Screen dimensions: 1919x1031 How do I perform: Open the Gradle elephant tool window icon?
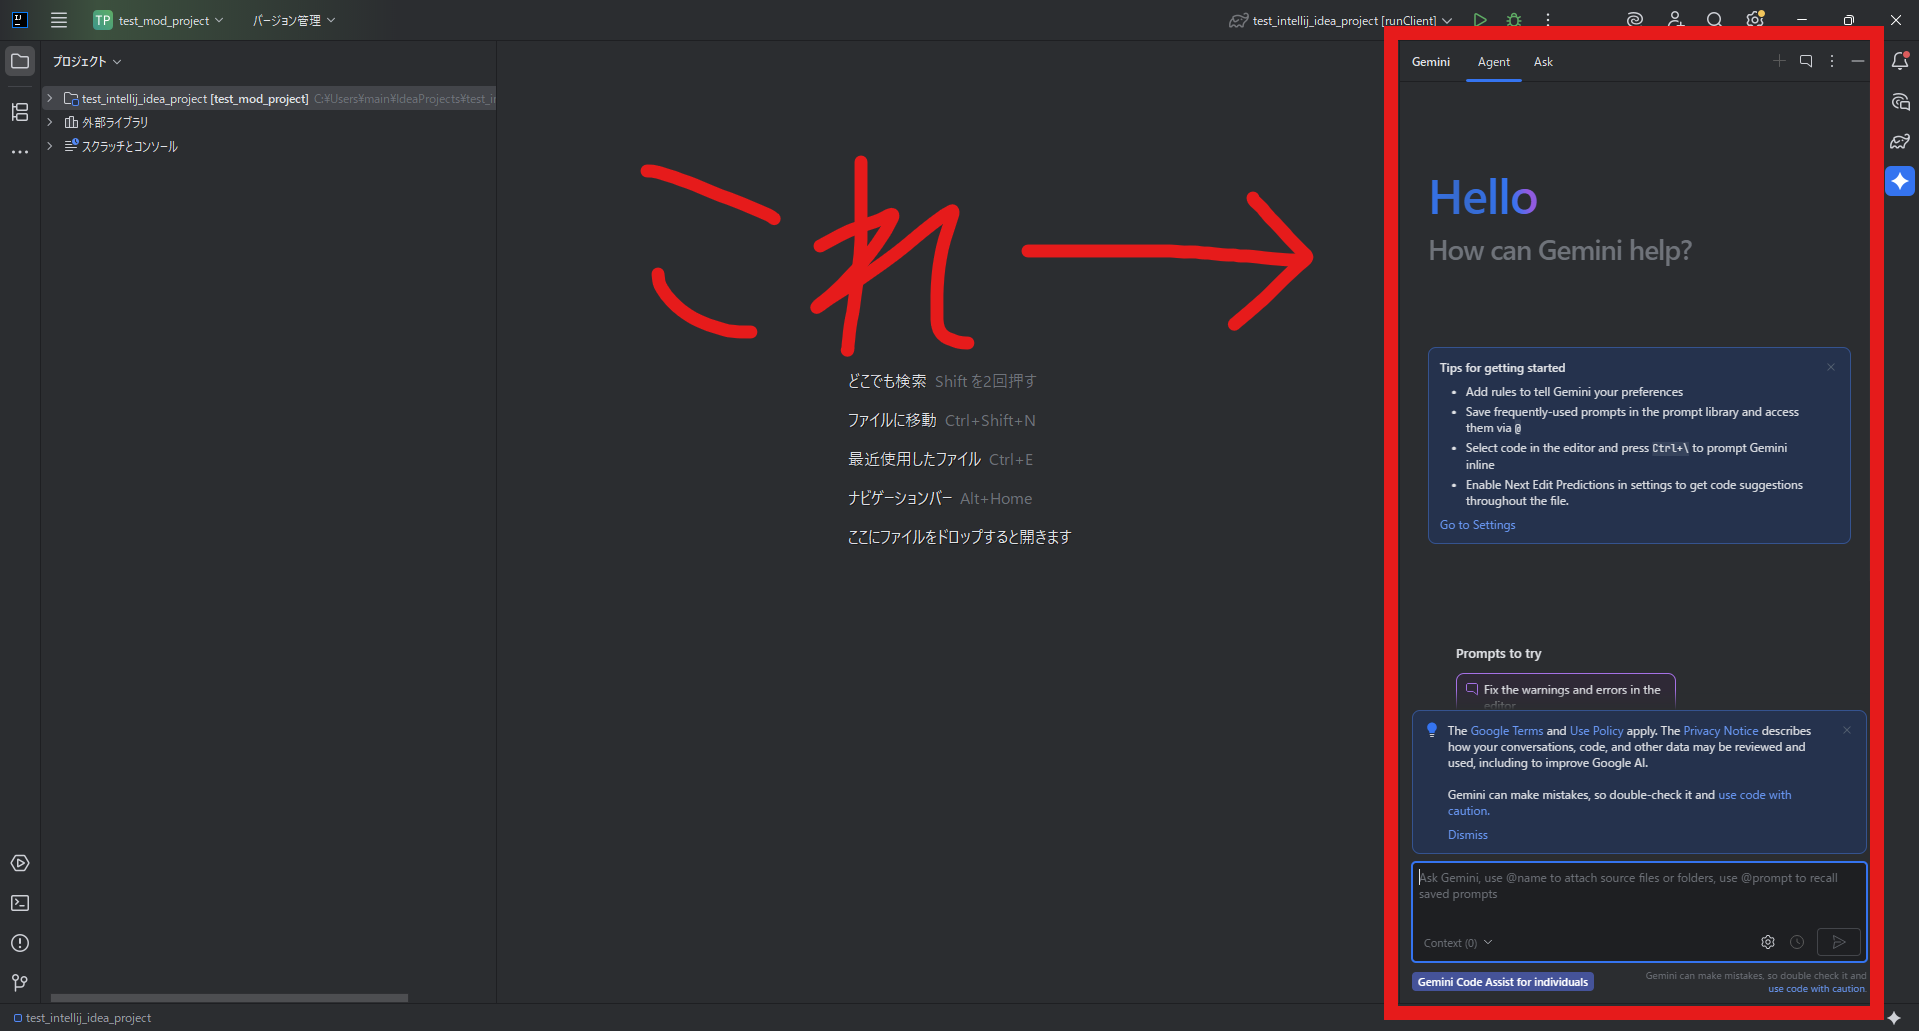(x=1900, y=141)
